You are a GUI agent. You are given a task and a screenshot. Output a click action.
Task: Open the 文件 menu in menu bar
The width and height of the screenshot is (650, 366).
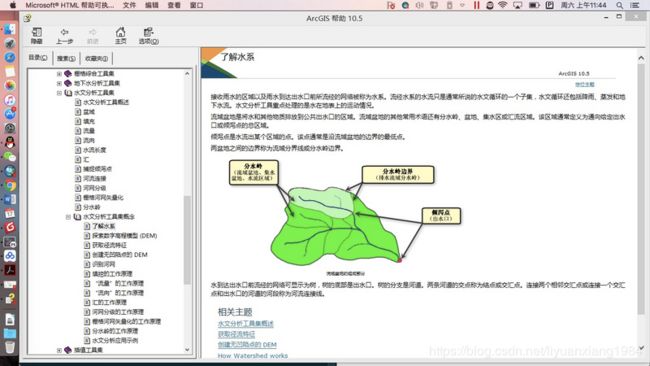129,5
